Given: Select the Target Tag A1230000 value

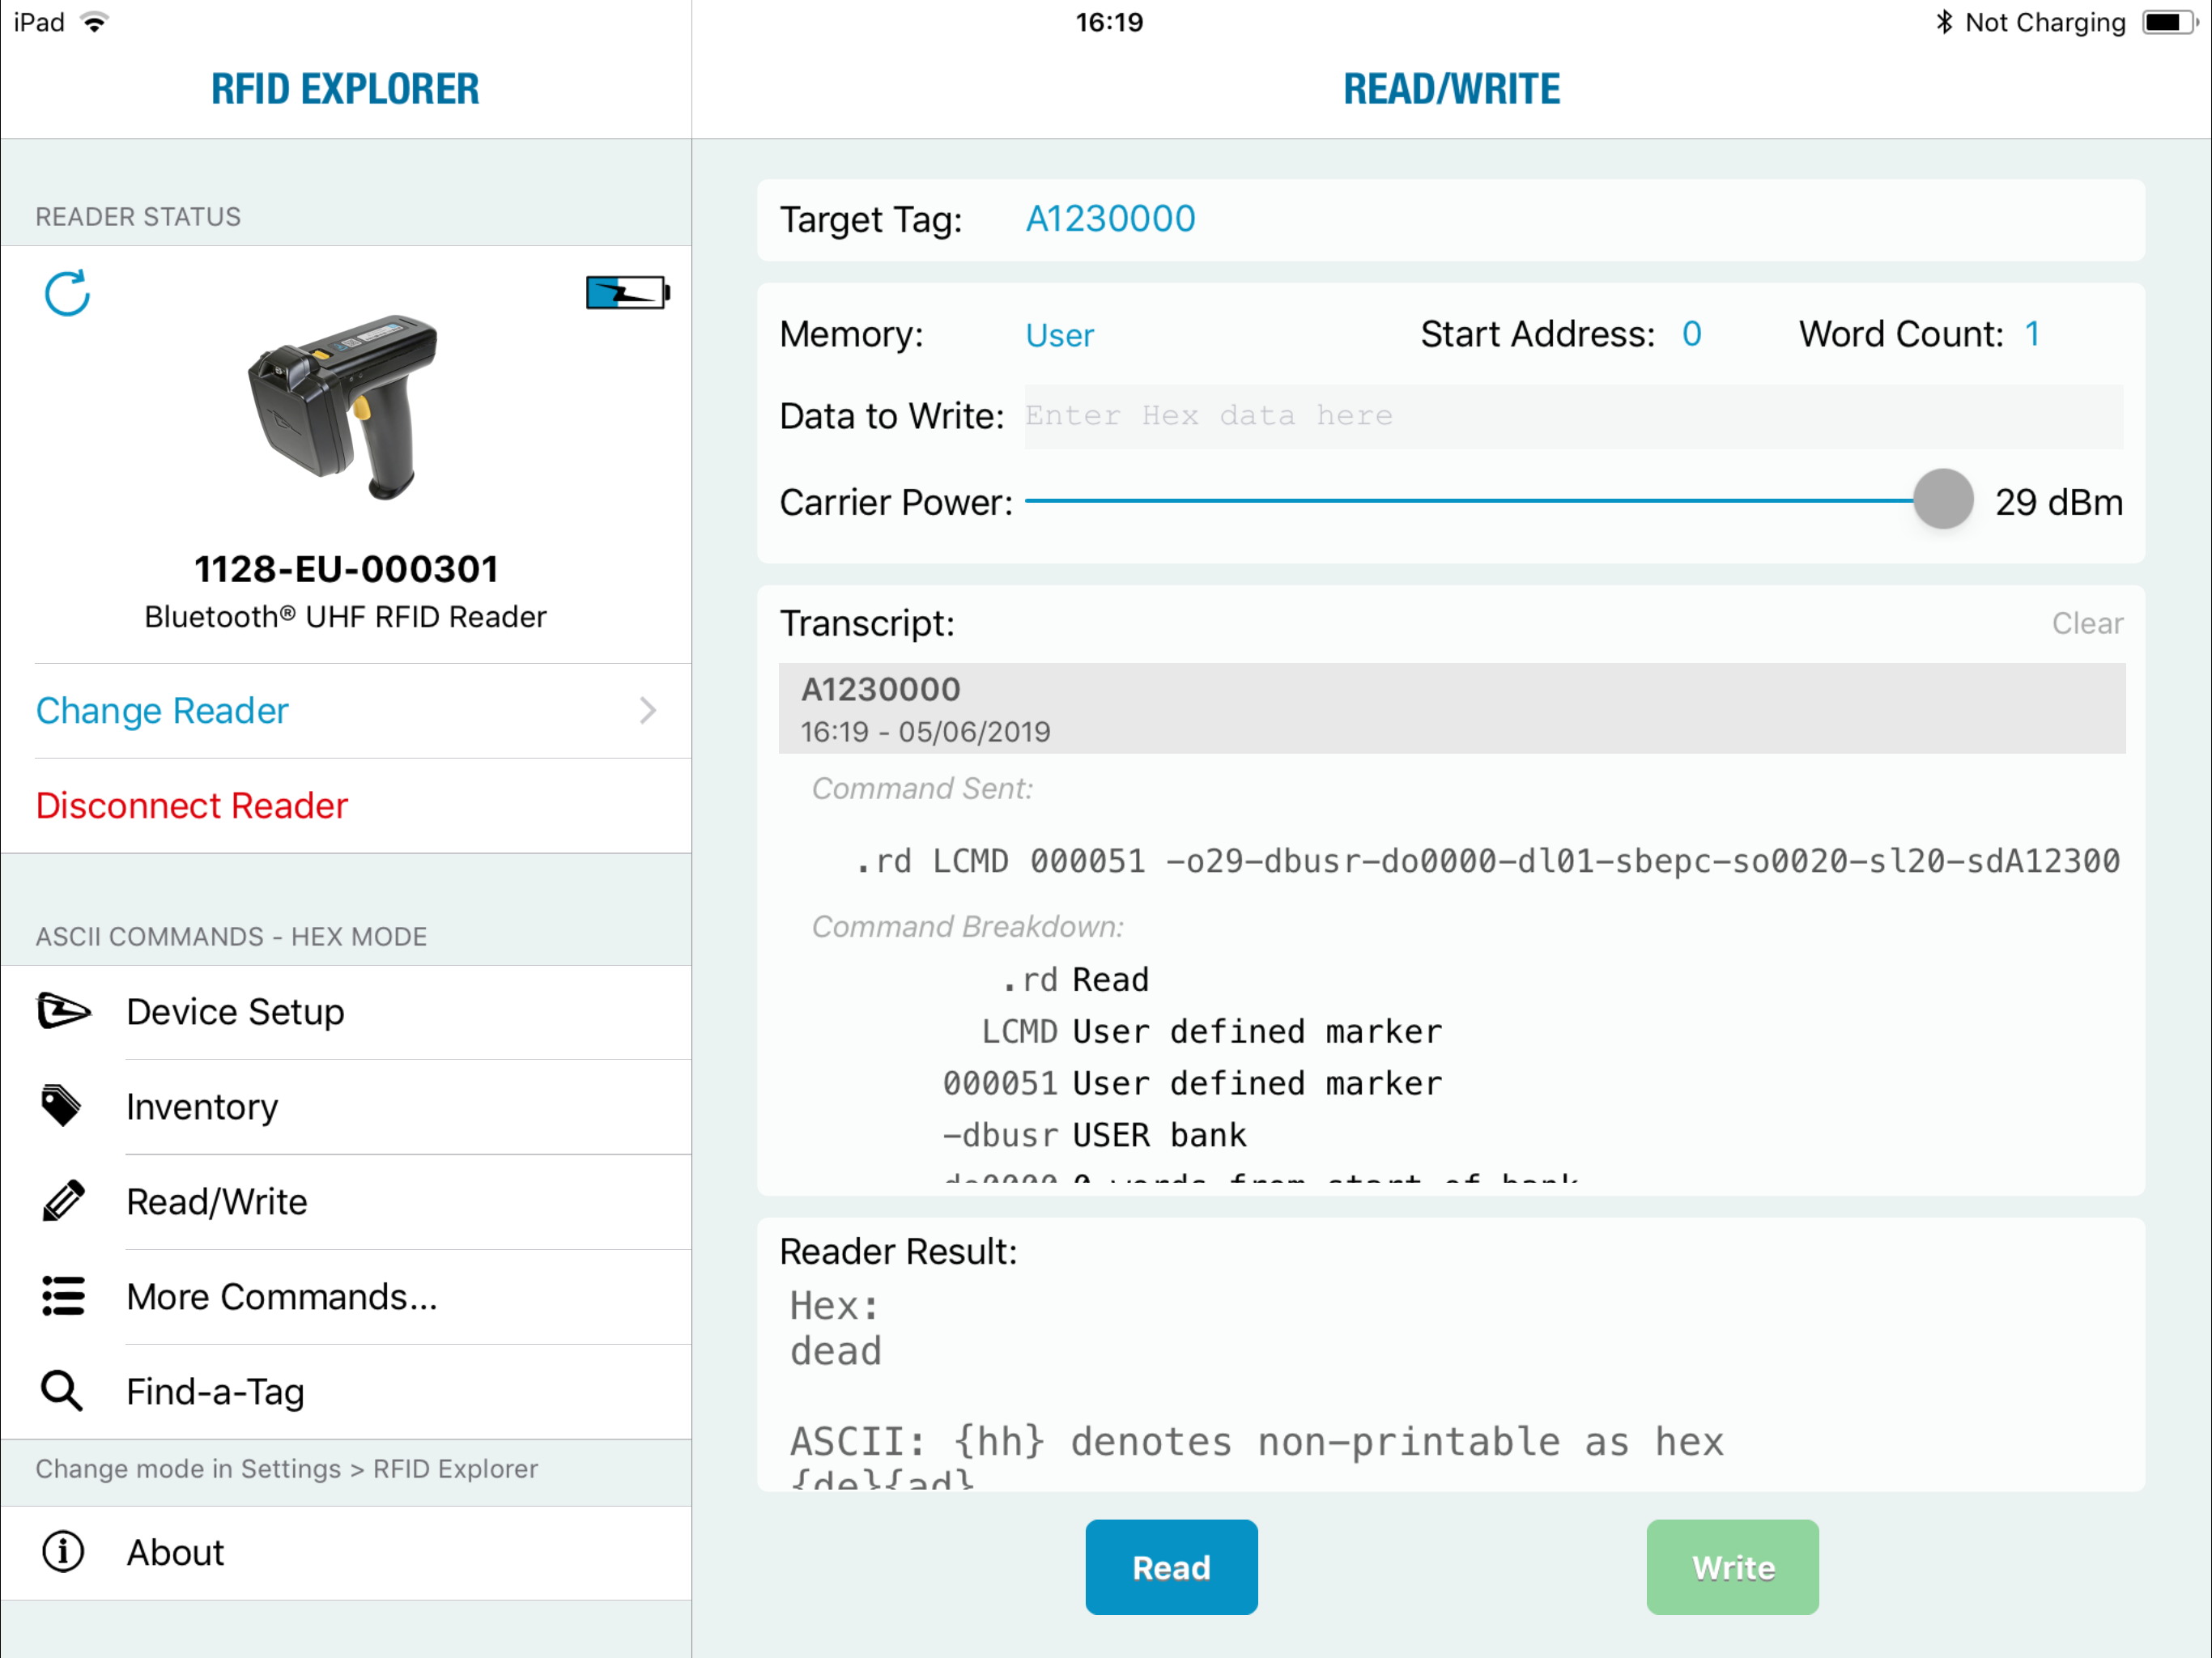Looking at the screenshot, I should [x=1110, y=219].
